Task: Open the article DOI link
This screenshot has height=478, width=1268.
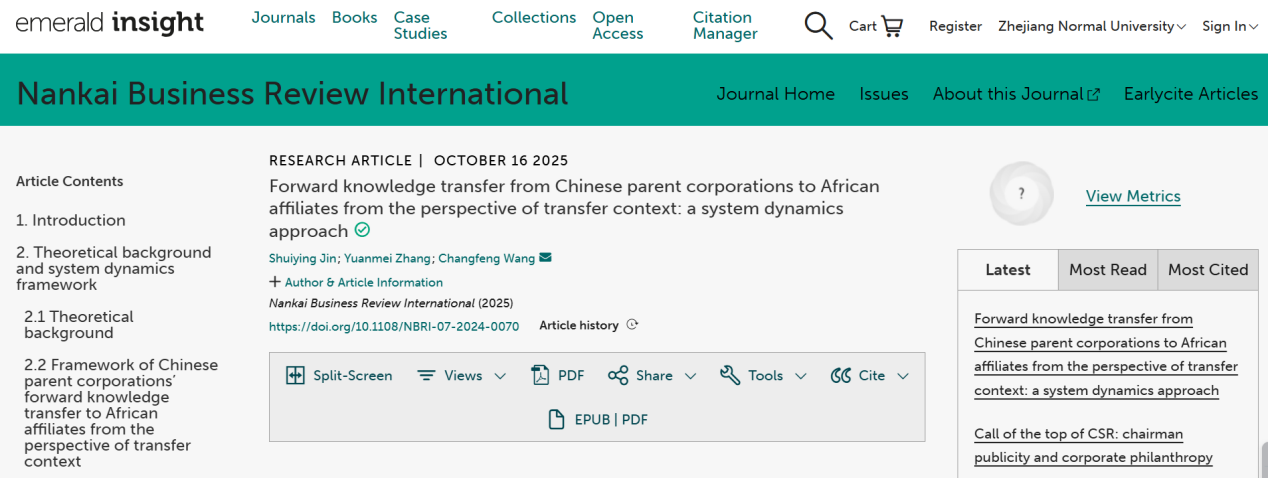Action: (x=394, y=326)
